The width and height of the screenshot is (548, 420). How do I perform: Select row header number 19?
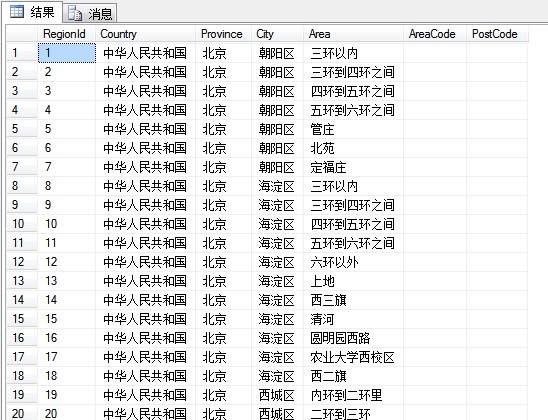tap(22, 394)
